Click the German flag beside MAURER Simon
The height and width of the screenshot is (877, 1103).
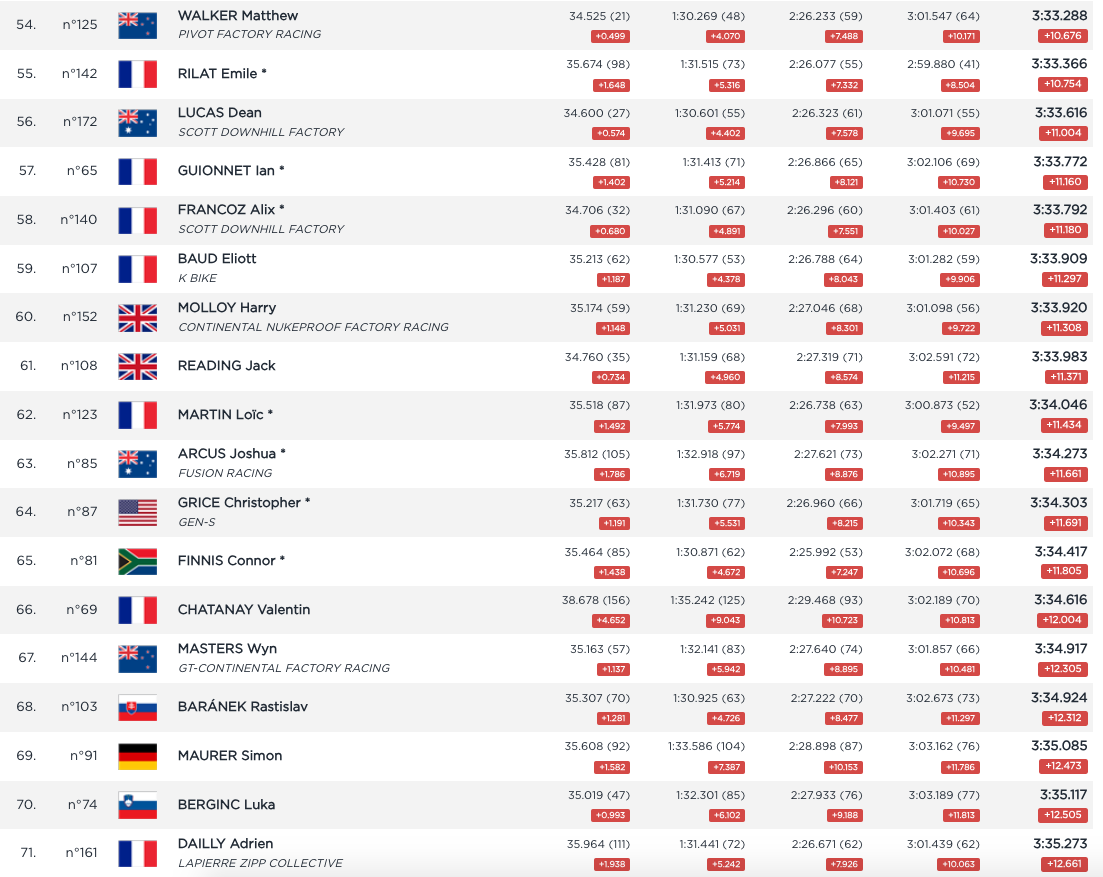(137, 756)
